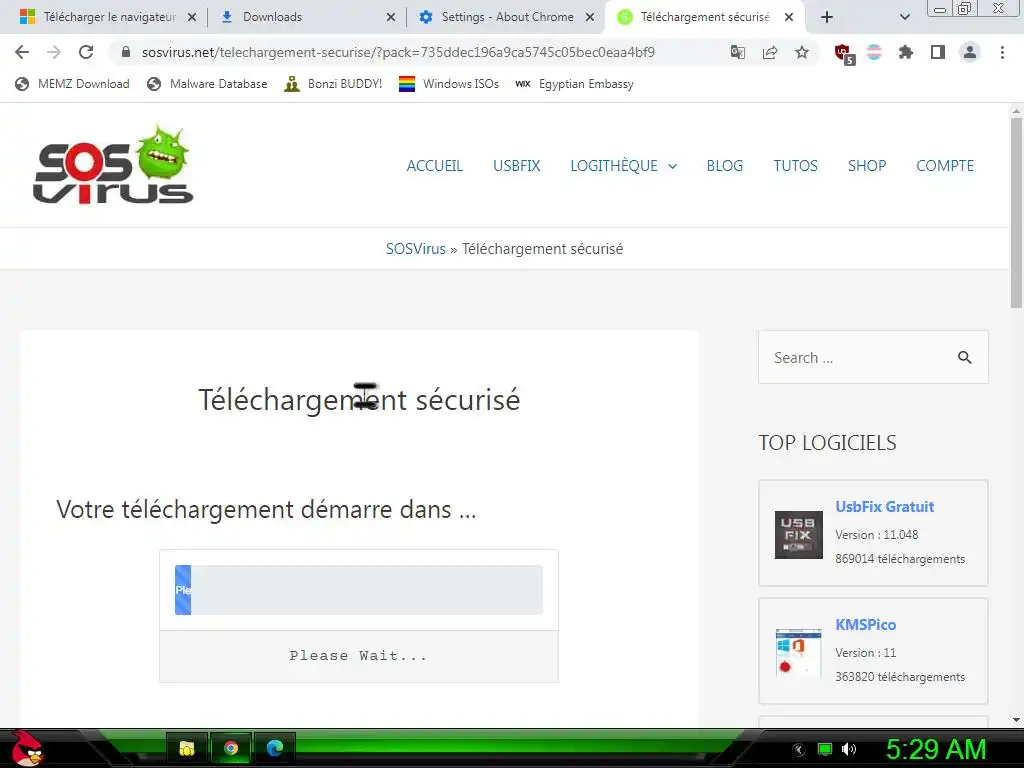Click the SOSVirus breadcrumb link
Image resolution: width=1024 pixels, height=768 pixels.
tap(415, 249)
